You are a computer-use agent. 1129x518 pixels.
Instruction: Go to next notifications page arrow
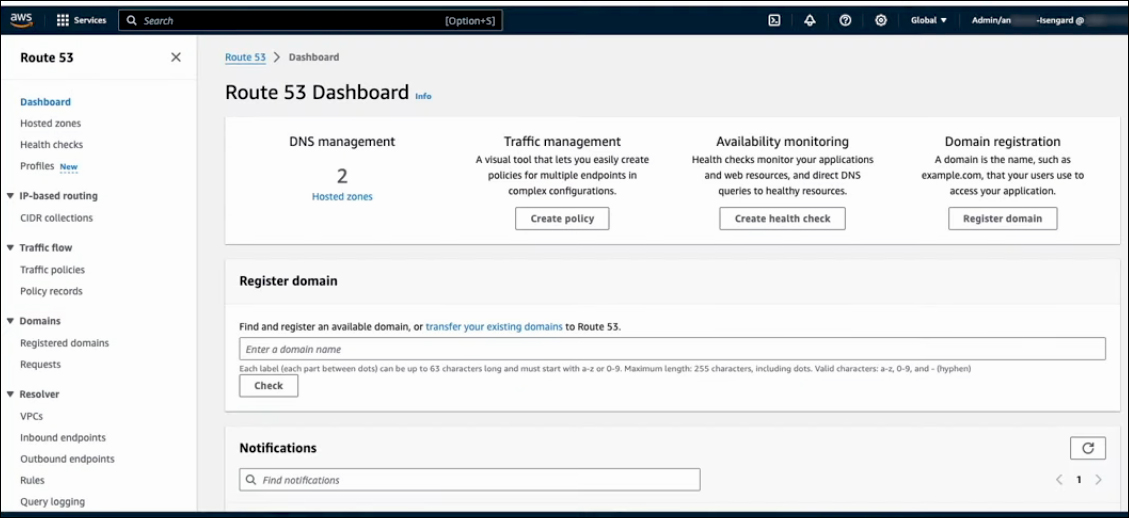tap(1098, 480)
